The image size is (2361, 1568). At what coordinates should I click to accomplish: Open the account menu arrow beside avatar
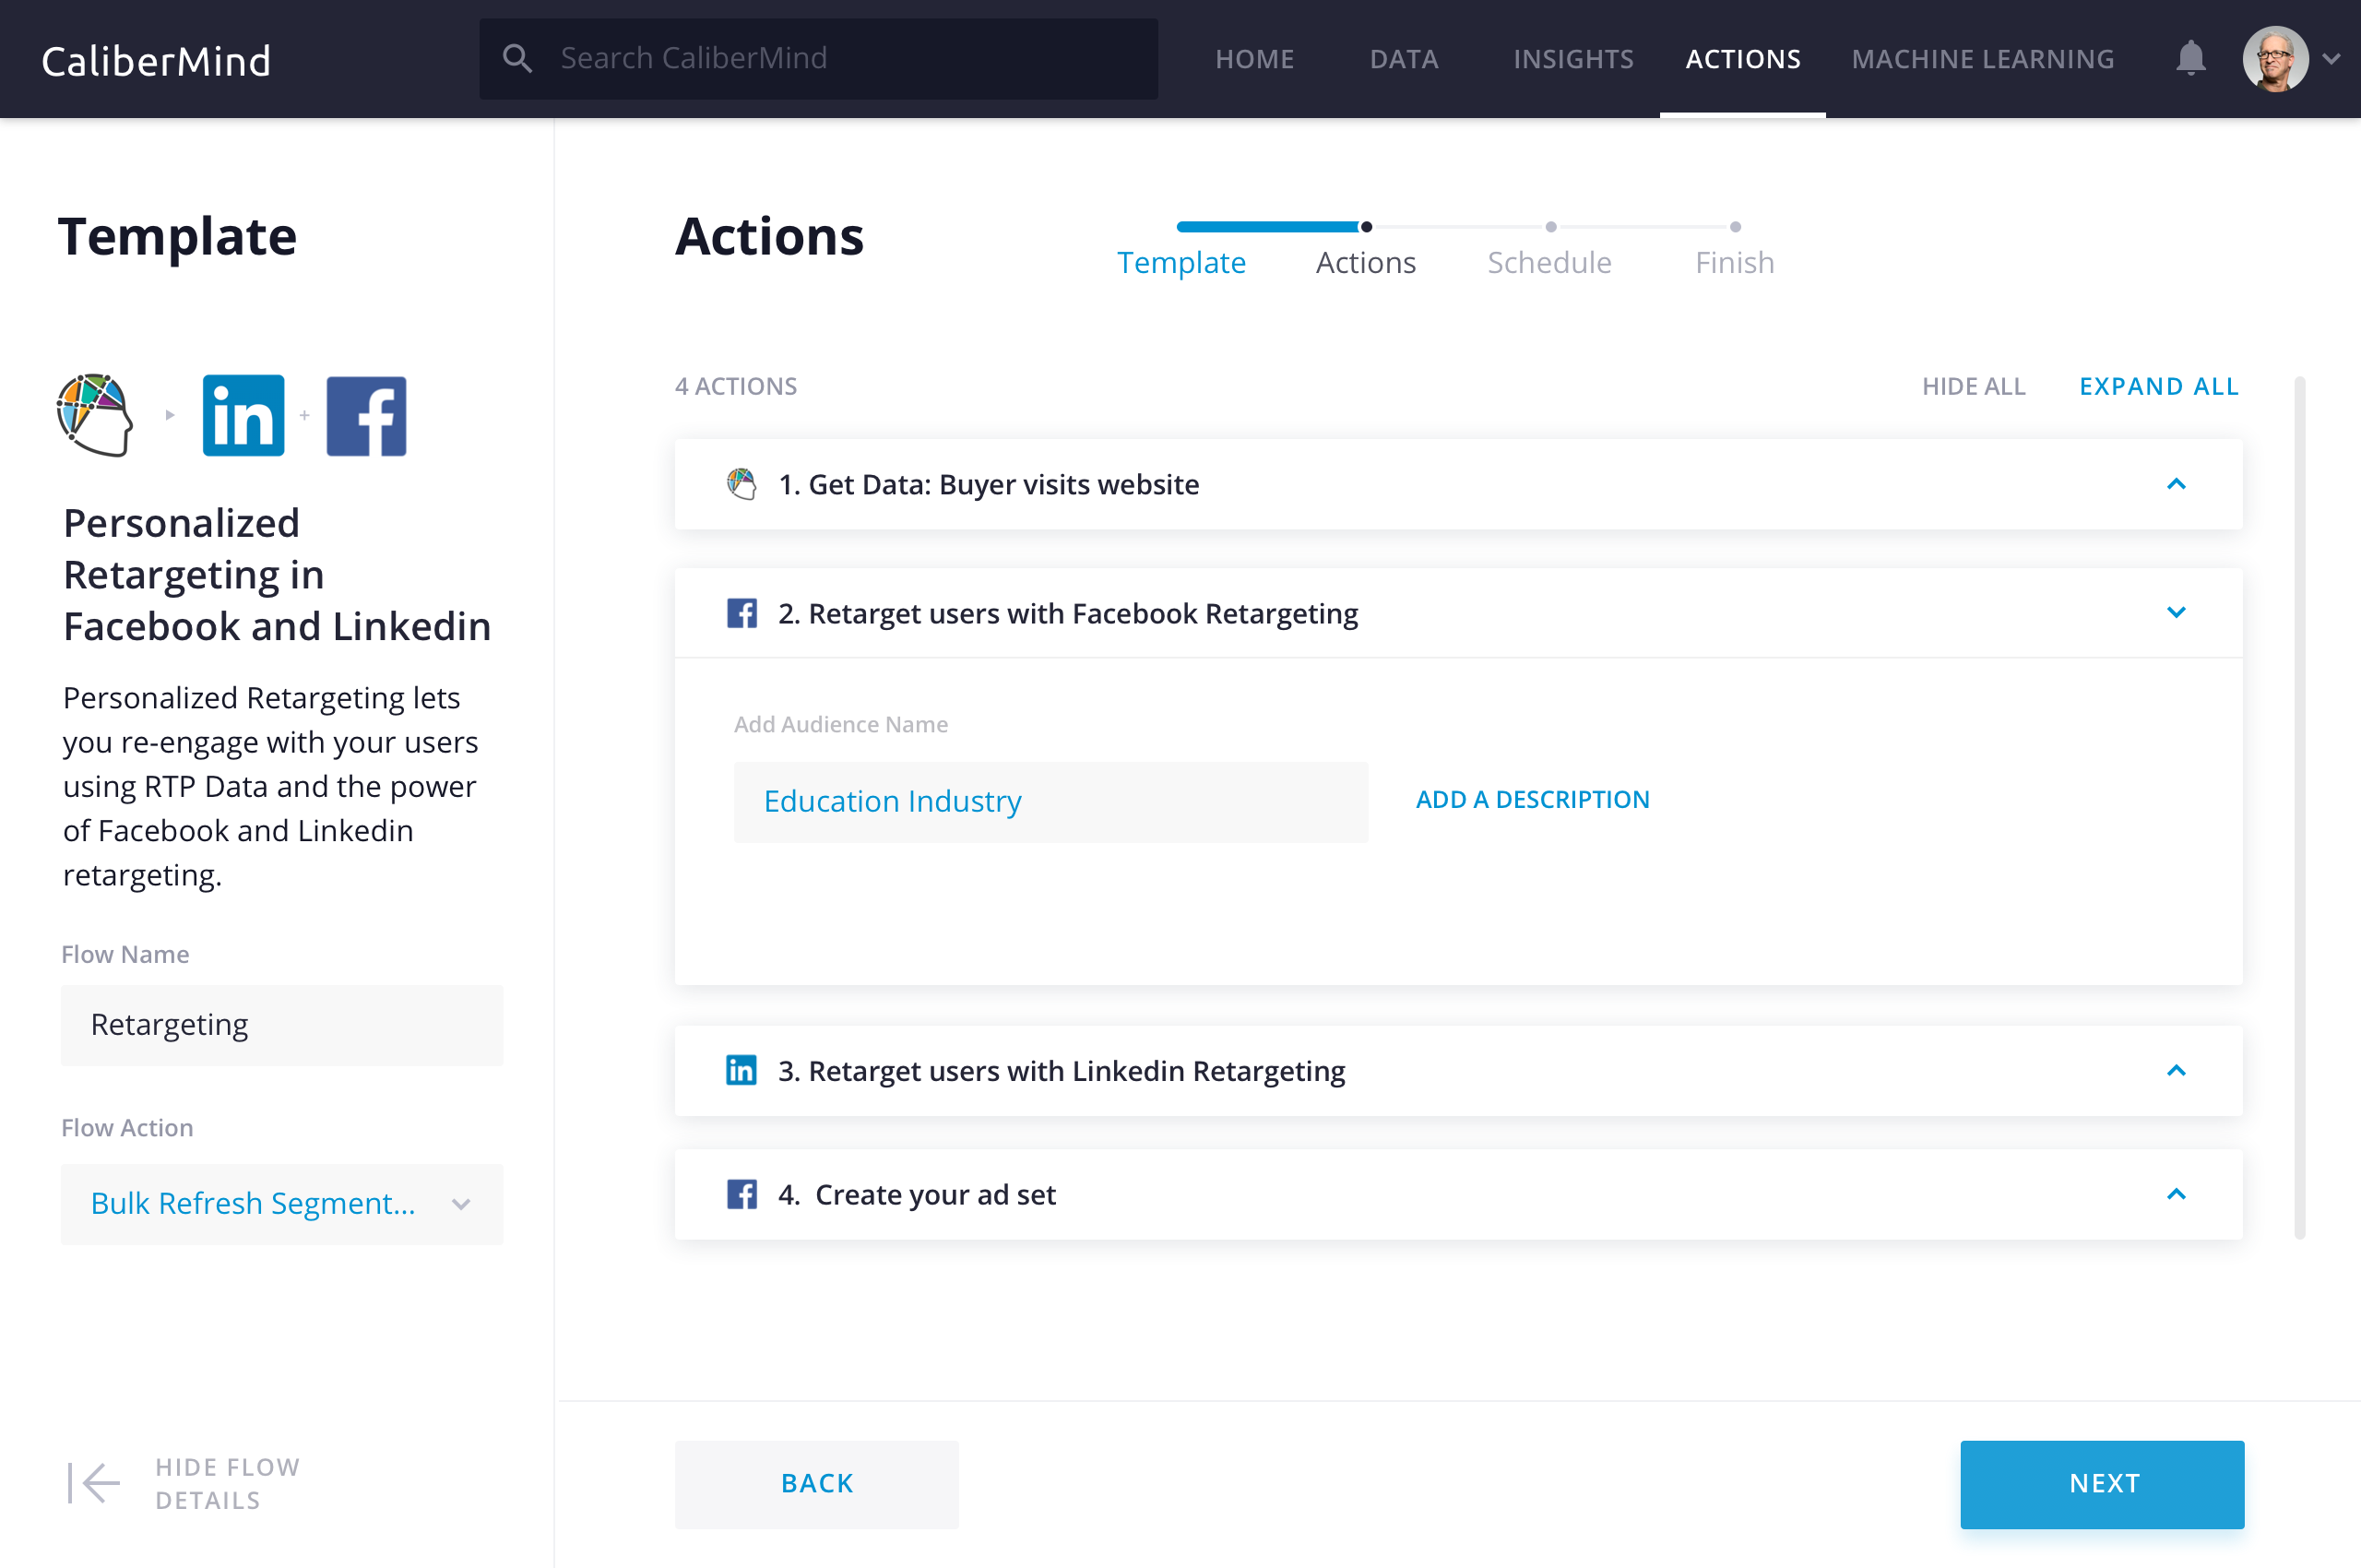coord(2331,59)
